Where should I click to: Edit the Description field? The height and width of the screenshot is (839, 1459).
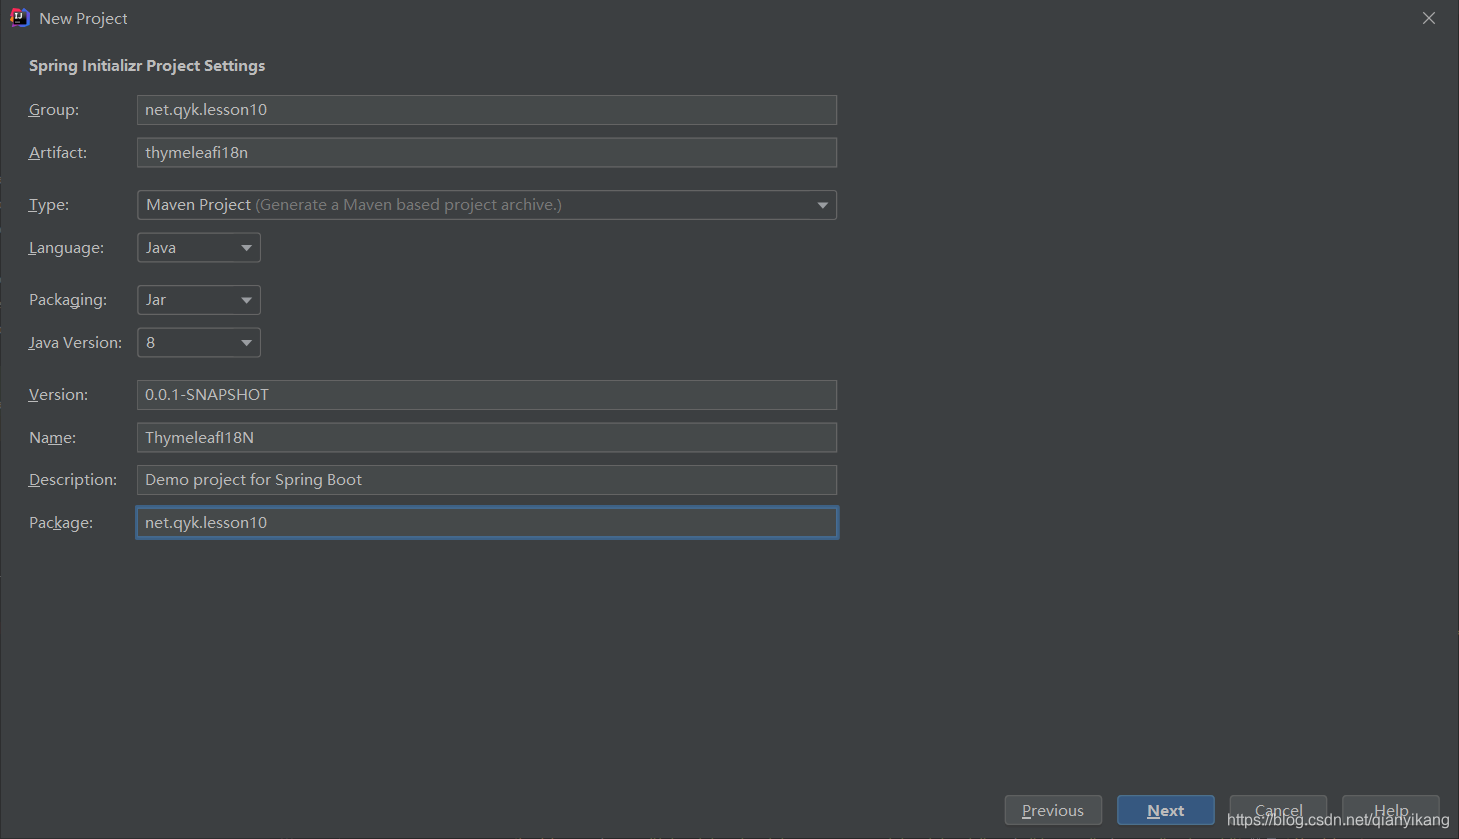click(x=487, y=480)
